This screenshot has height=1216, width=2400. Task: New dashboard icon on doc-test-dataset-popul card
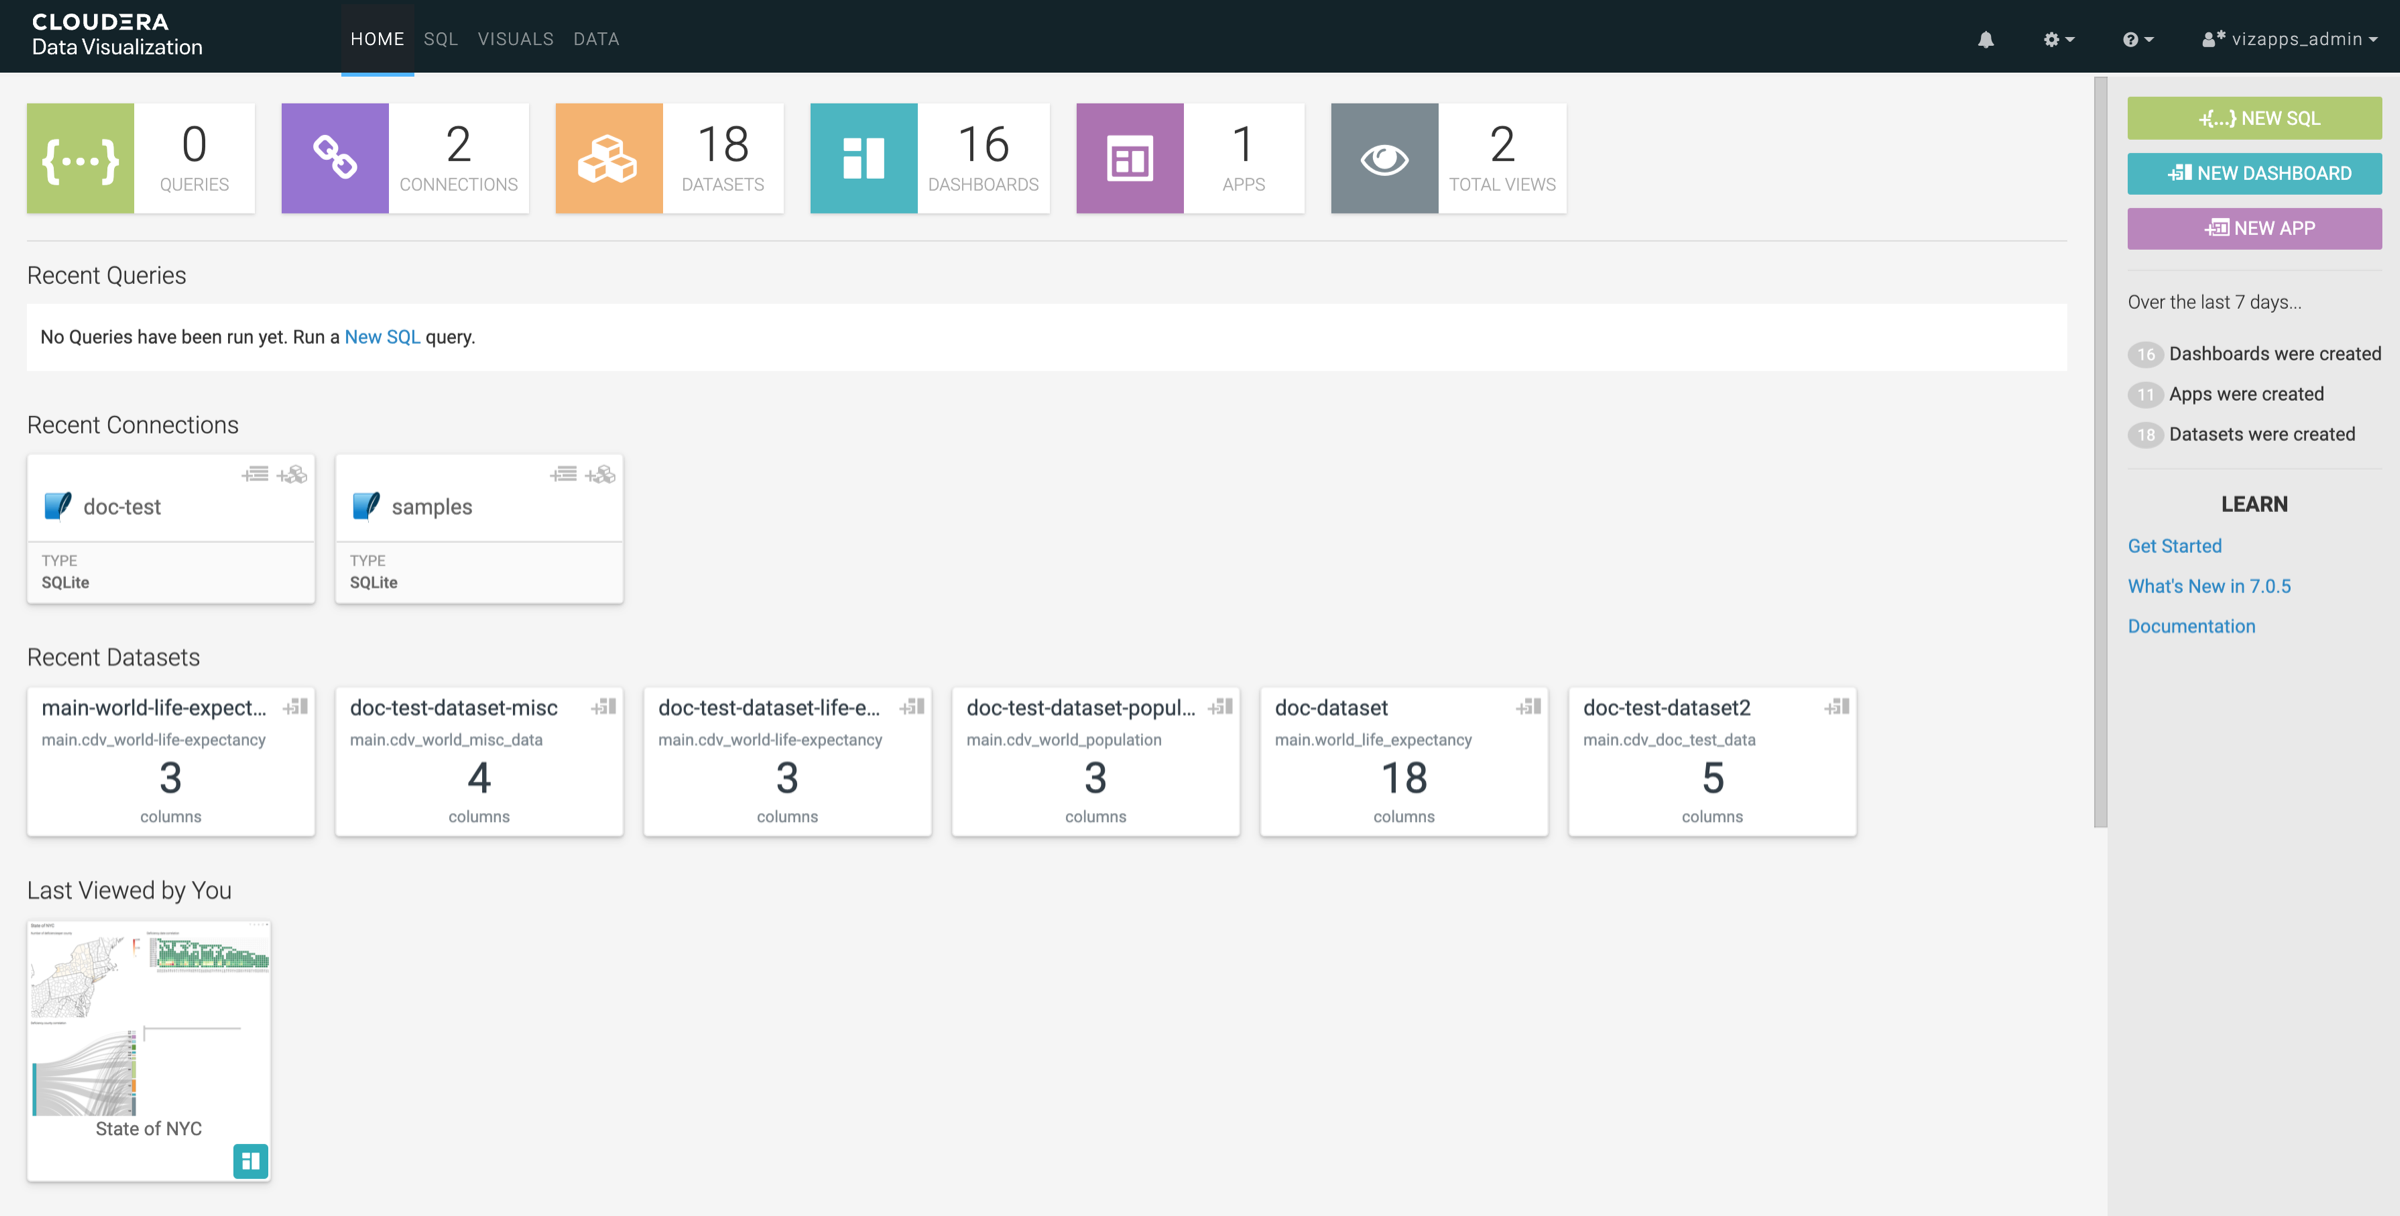click(1220, 707)
